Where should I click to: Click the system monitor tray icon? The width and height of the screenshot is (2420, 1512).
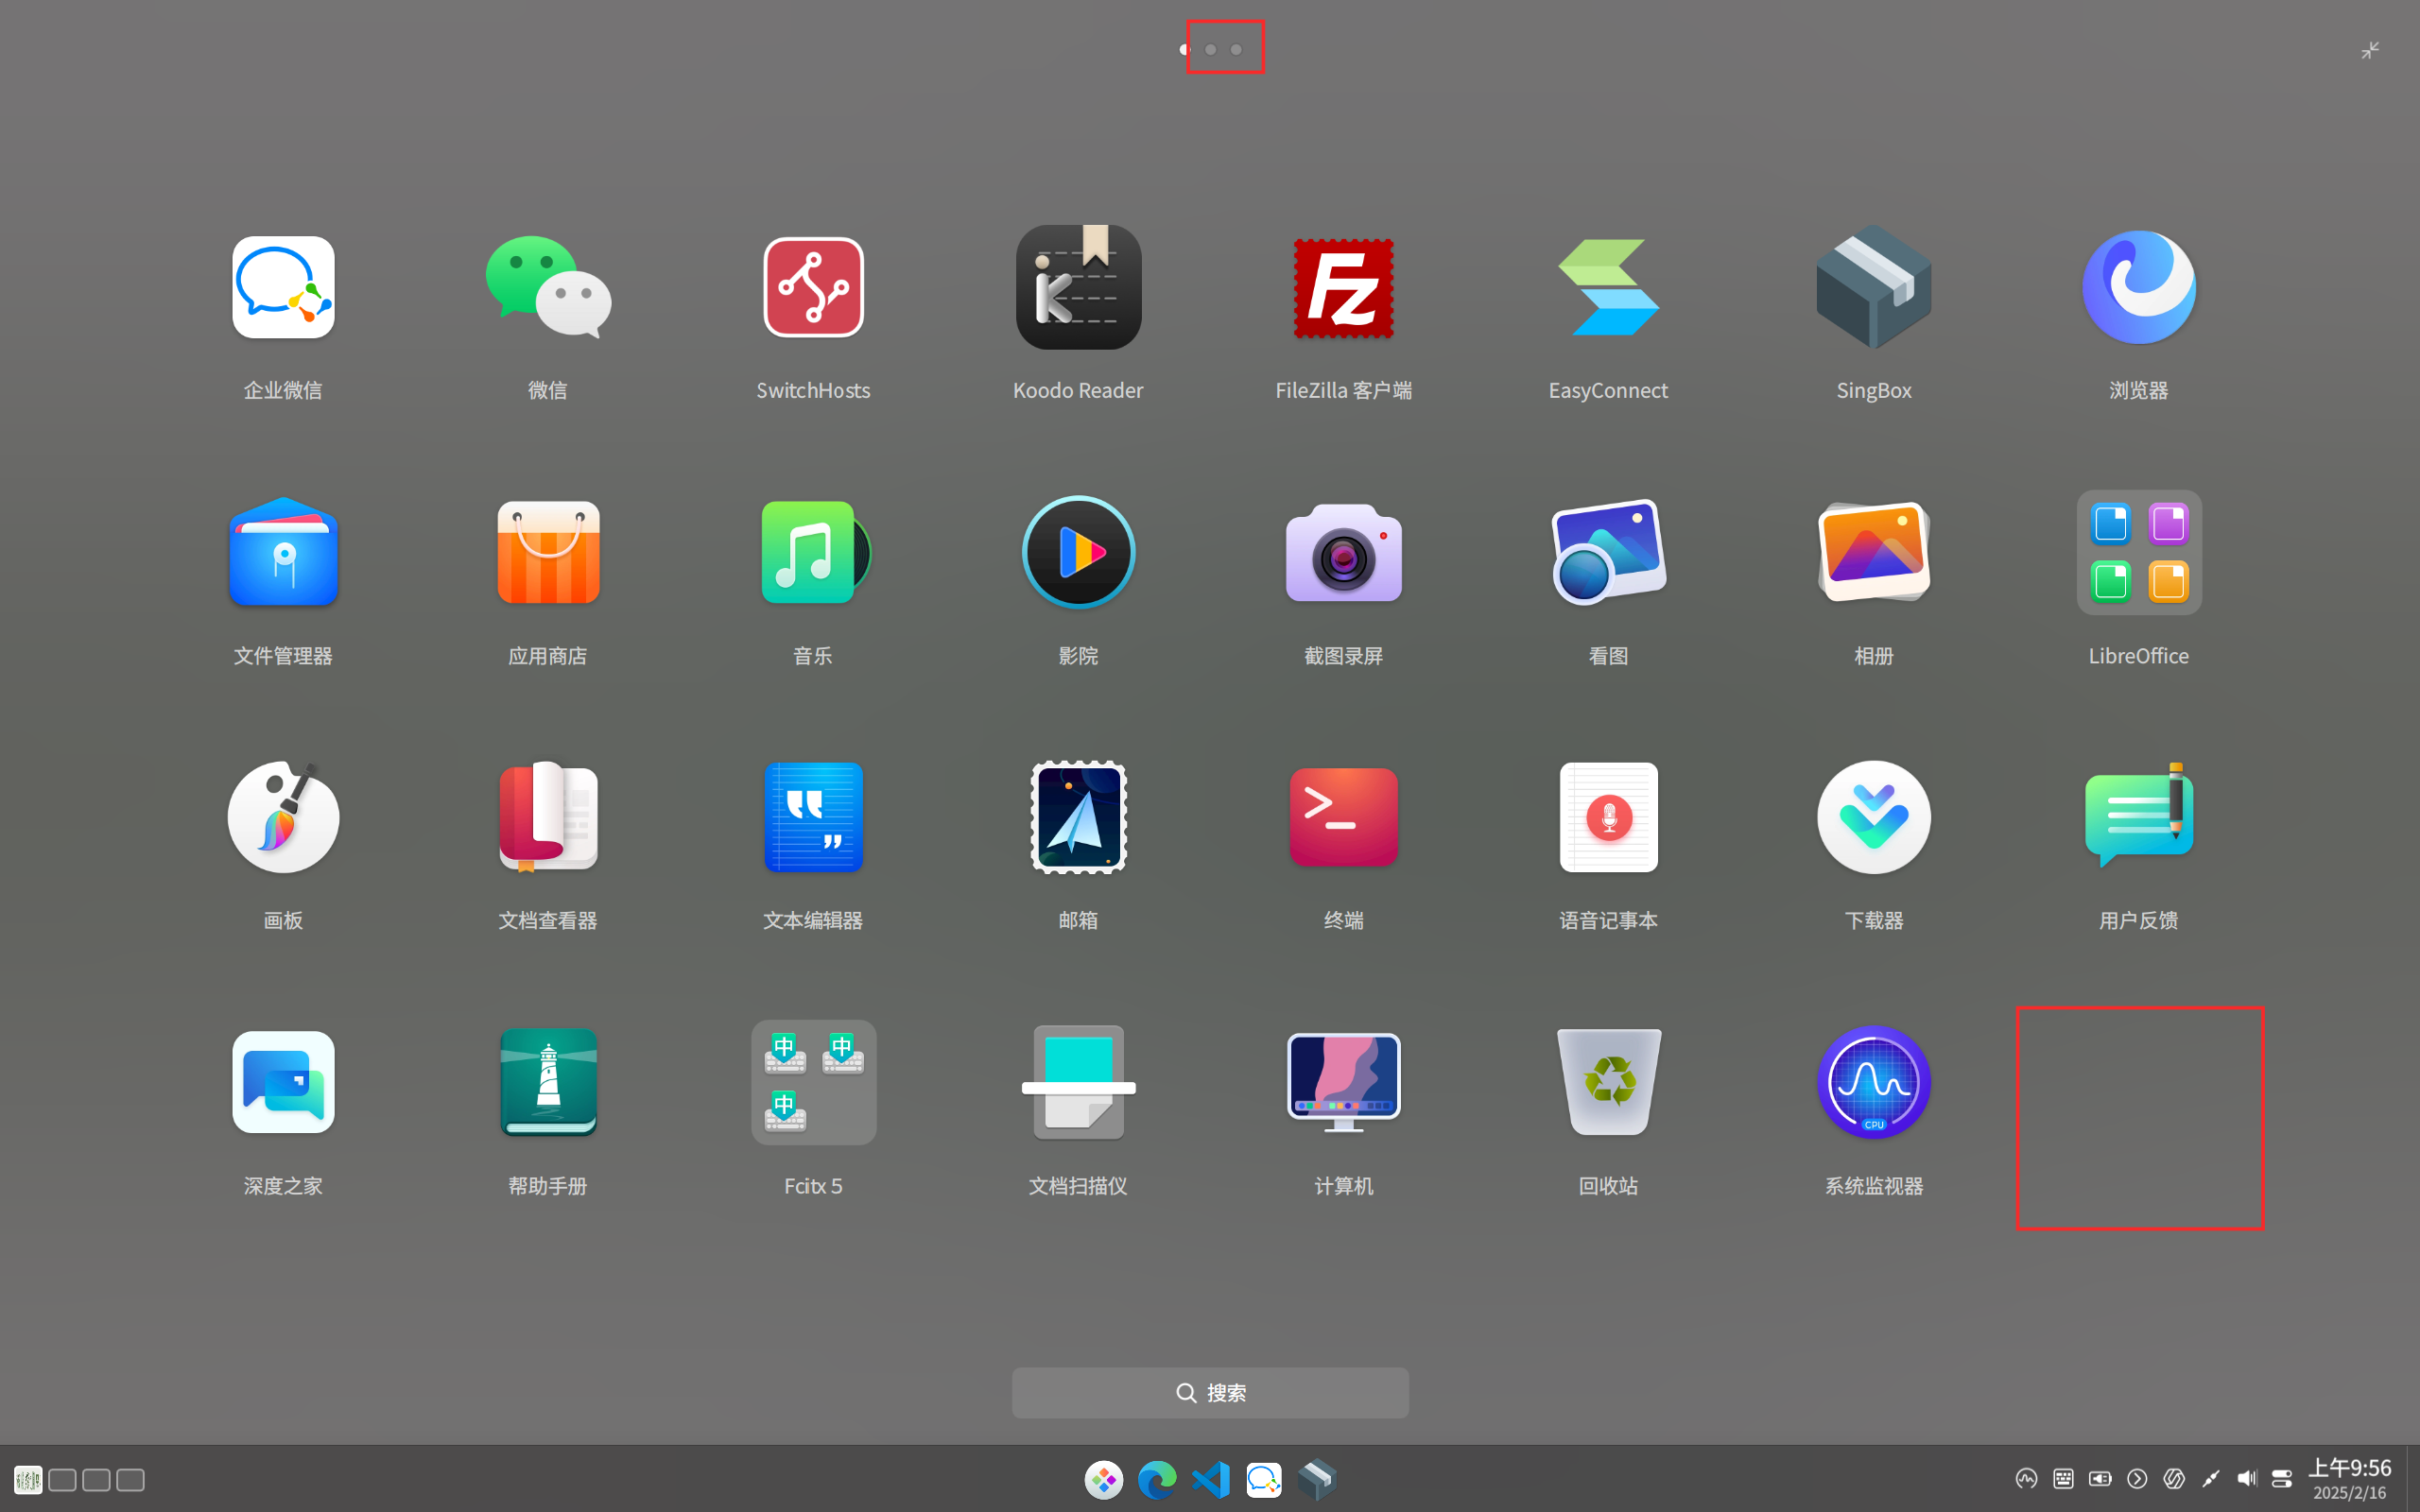click(x=2026, y=1478)
